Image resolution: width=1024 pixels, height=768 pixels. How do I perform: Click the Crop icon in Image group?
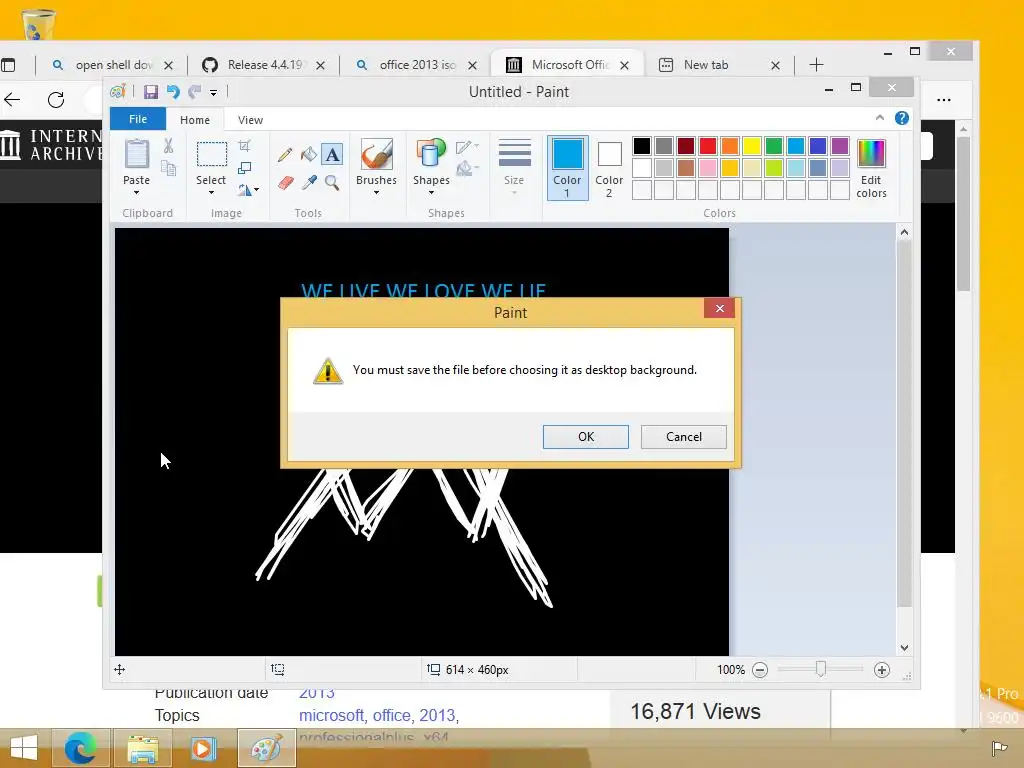click(x=244, y=146)
